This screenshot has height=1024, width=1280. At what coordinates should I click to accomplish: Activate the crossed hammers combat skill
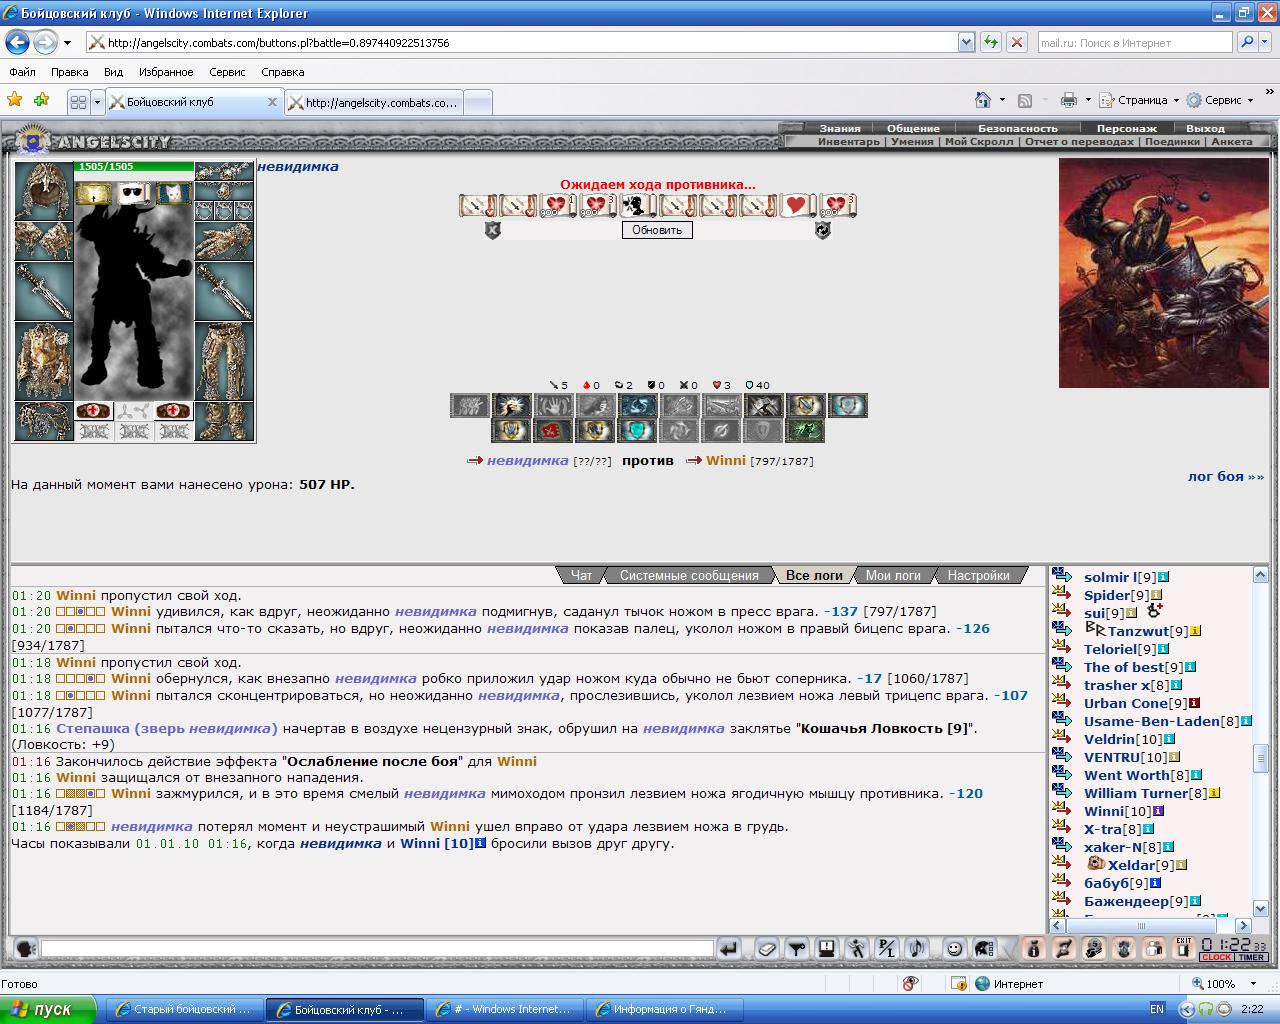tap(764, 405)
